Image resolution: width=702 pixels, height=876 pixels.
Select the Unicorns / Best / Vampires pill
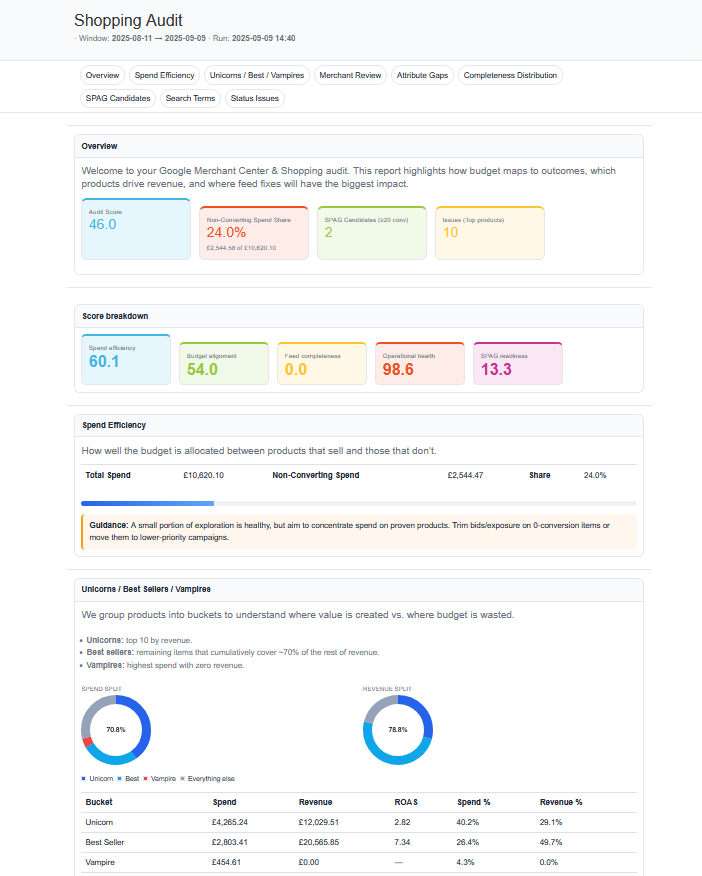click(x=256, y=75)
